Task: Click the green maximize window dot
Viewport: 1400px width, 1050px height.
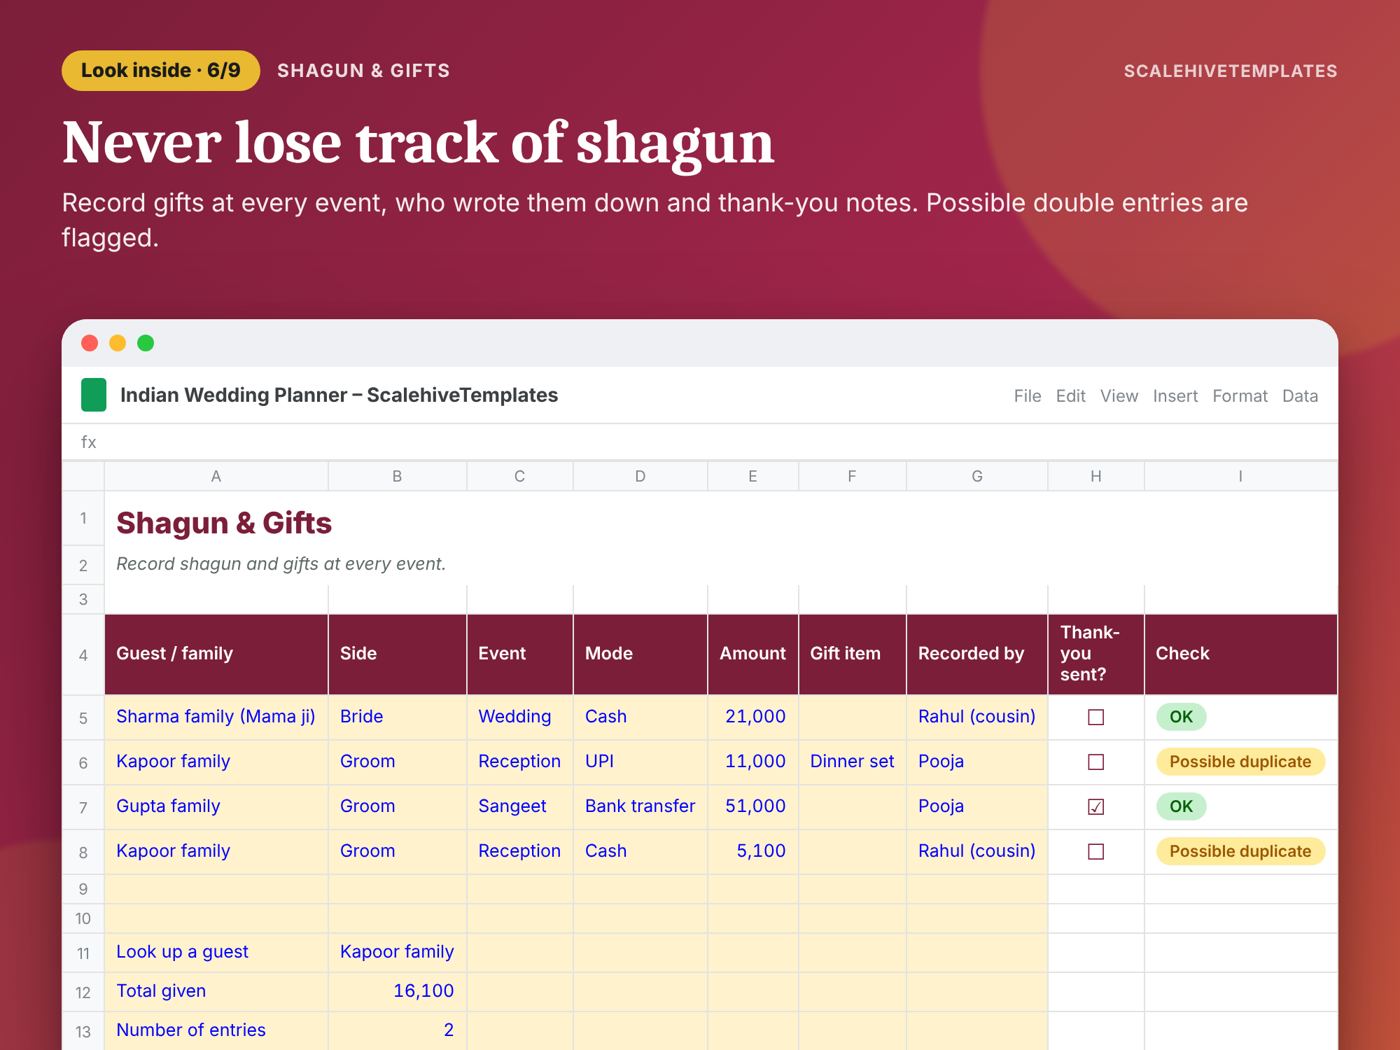Action: (x=145, y=343)
